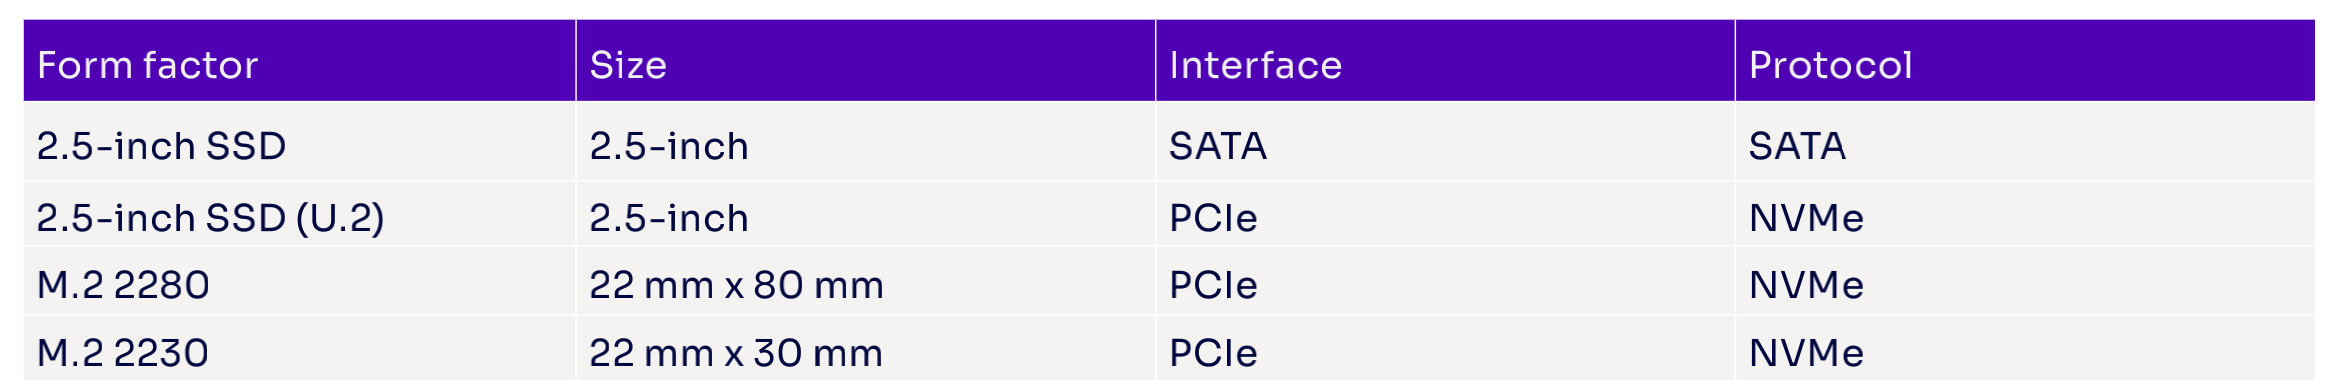Click the 2.5-inch size in SATA row
This screenshot has height=380, width=2326.
coord(866,142)
